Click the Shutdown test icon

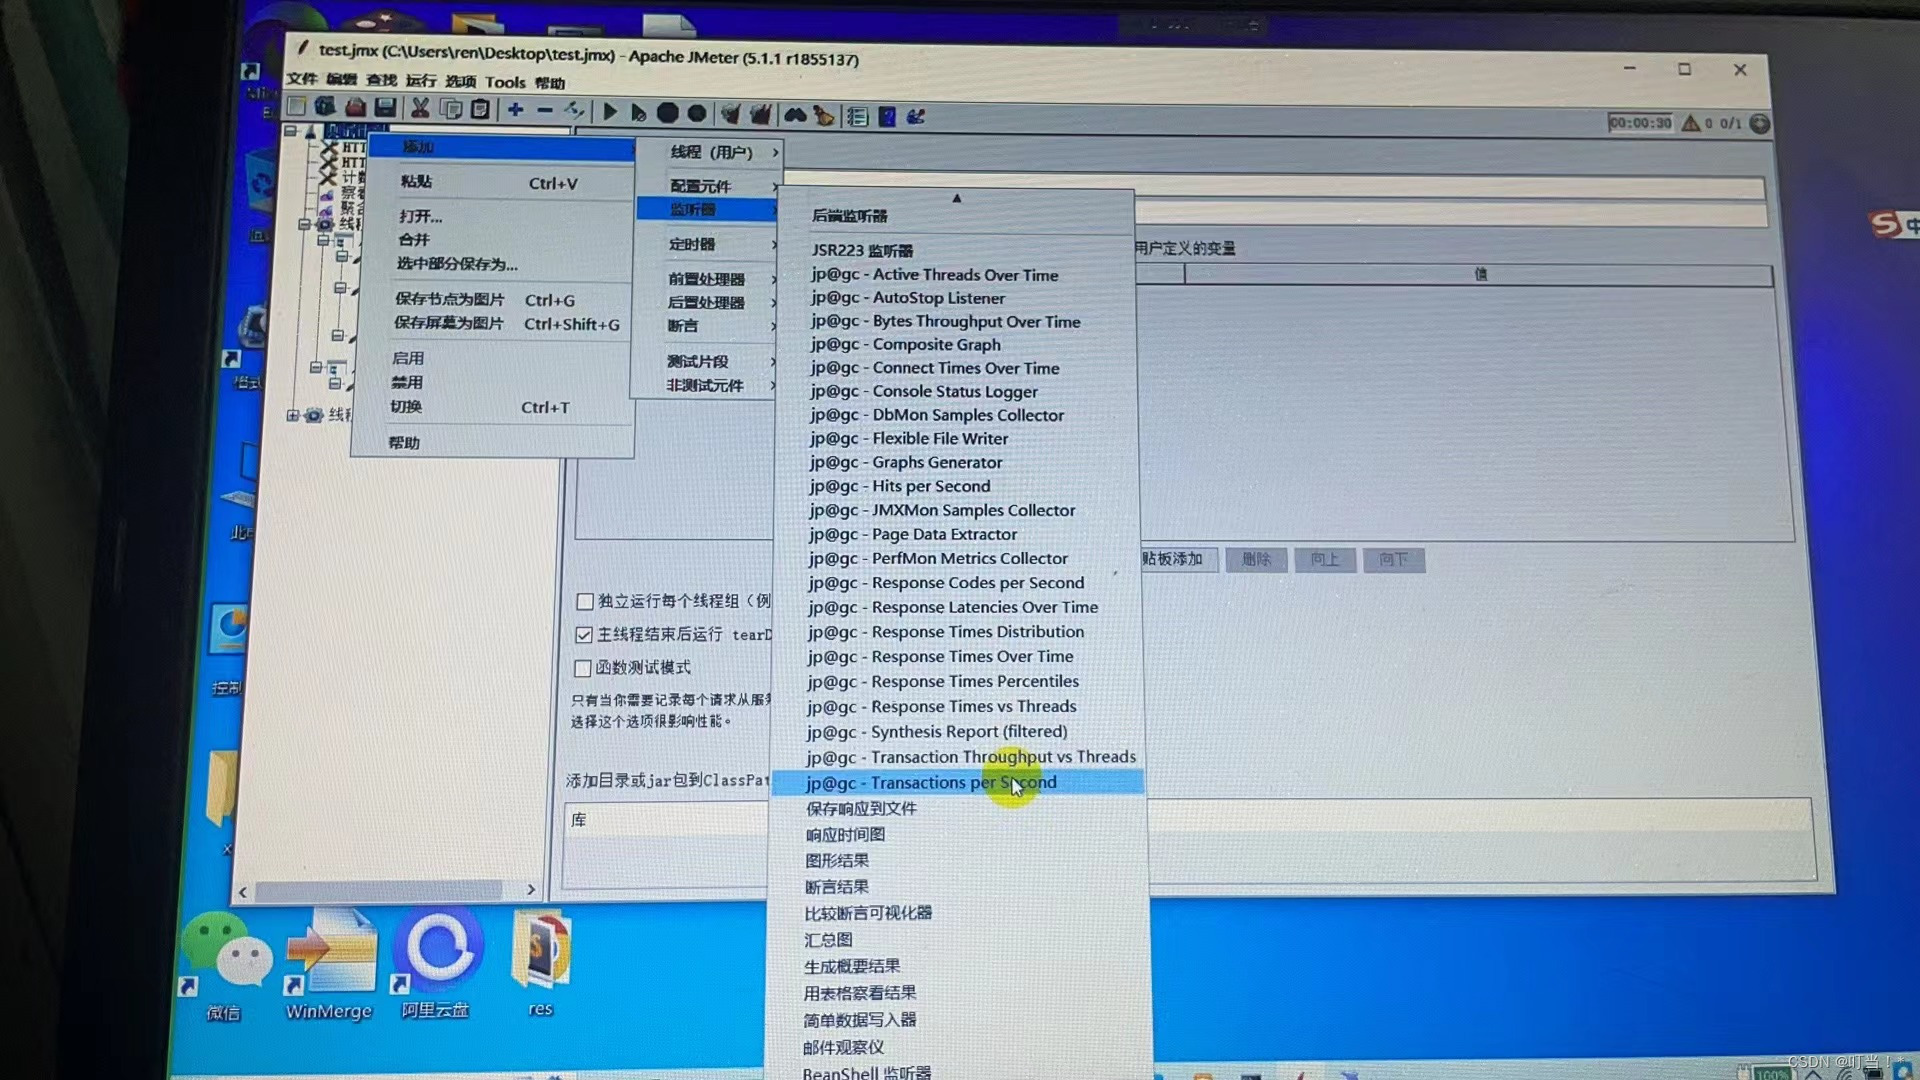[697, 114]
